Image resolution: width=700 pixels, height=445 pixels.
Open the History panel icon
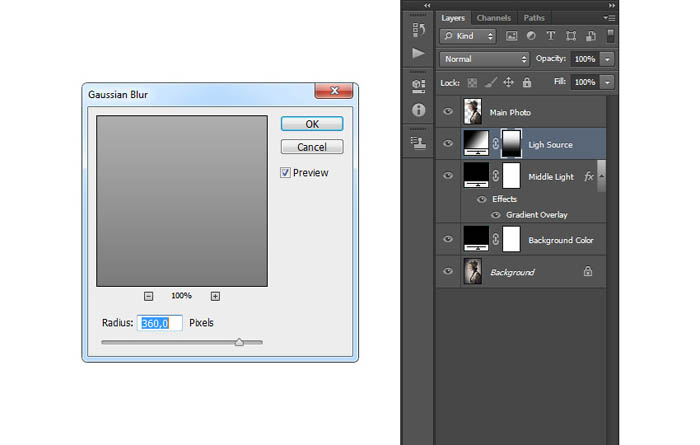[418, 29]
